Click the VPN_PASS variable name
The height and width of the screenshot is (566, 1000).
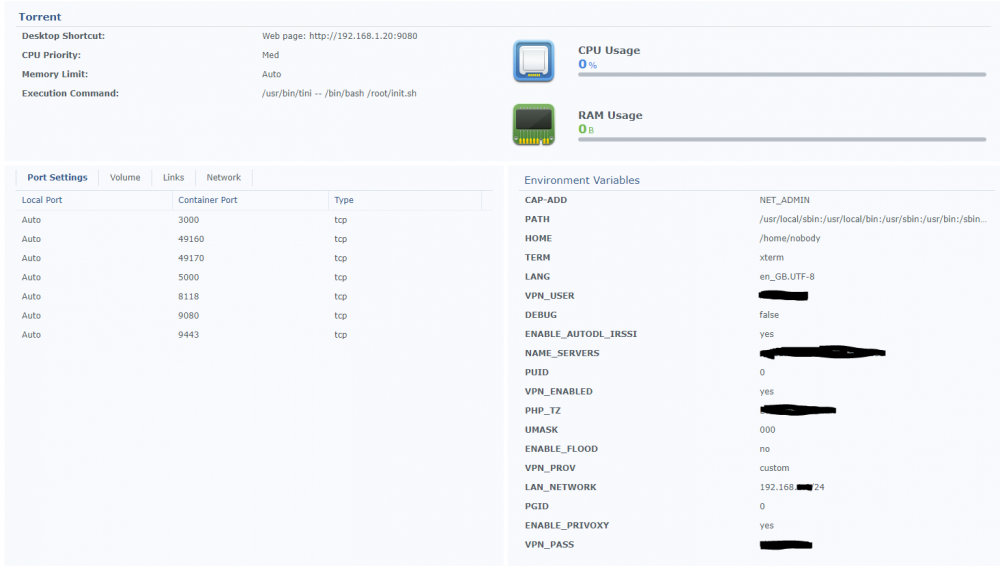(549, 544)
